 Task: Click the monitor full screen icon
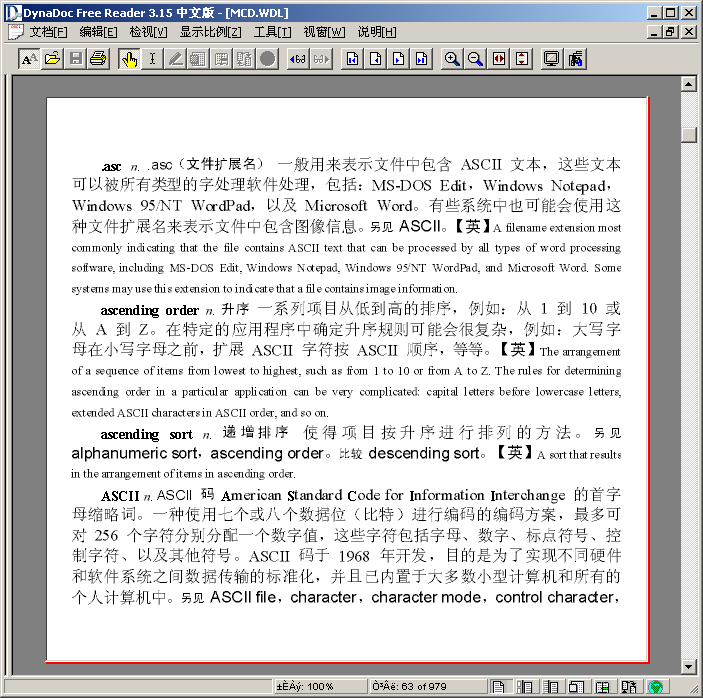coord(551,59)
